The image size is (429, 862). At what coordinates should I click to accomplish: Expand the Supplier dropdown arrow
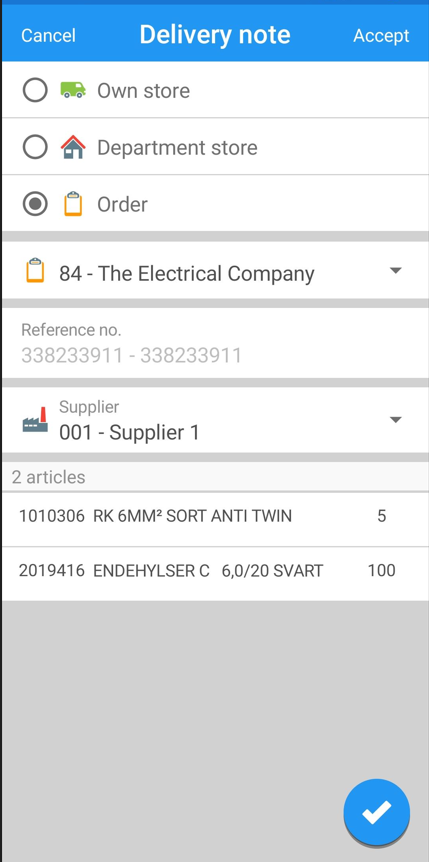(x=395, y=420)
